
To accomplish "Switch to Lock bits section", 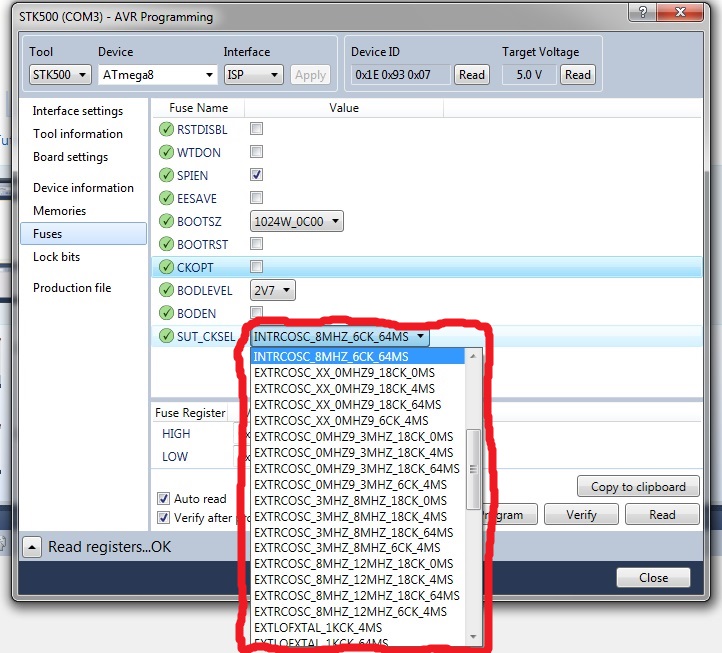I will [56, 257].
